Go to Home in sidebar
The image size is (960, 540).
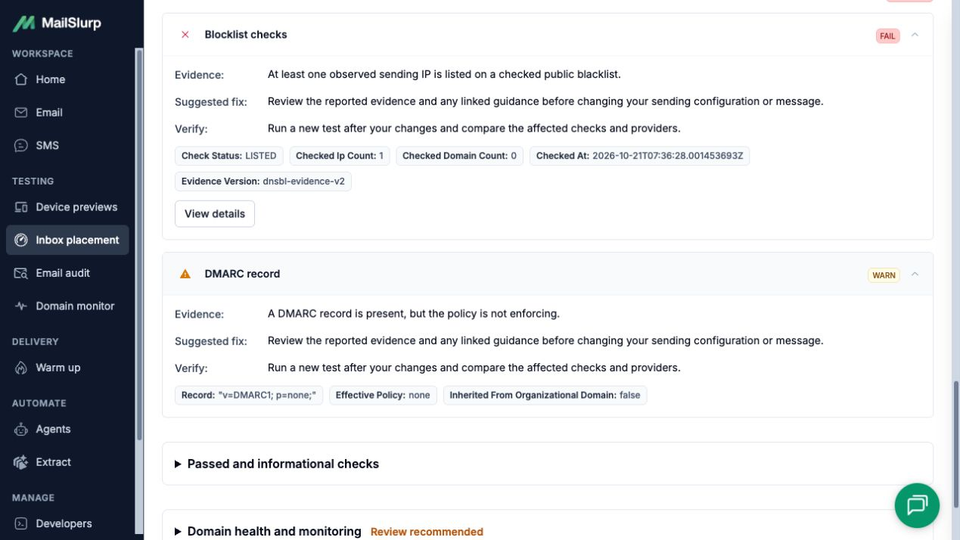click(67, 80)
